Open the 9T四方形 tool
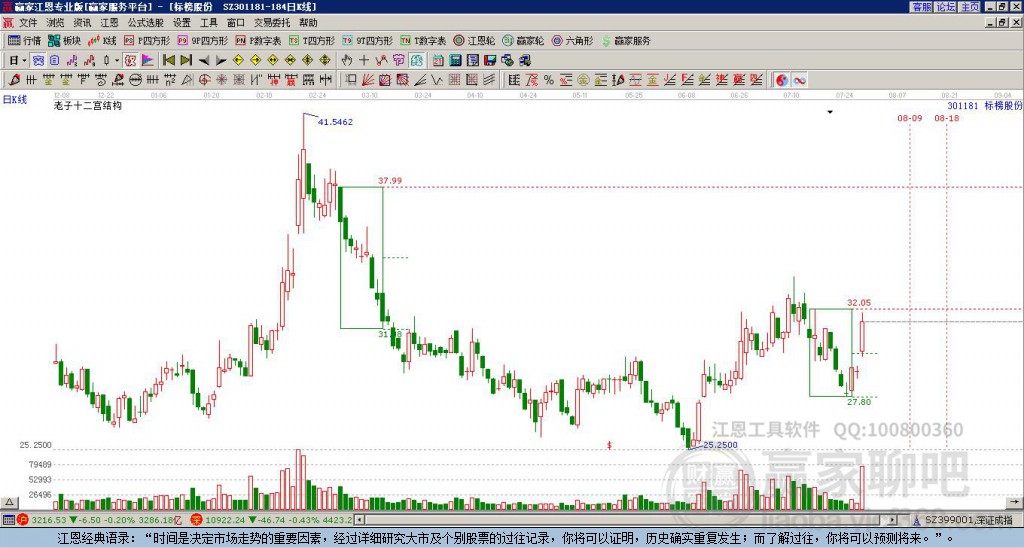Image resolution: width=1024 pixels, height=548 pixels. coord(367,40)
